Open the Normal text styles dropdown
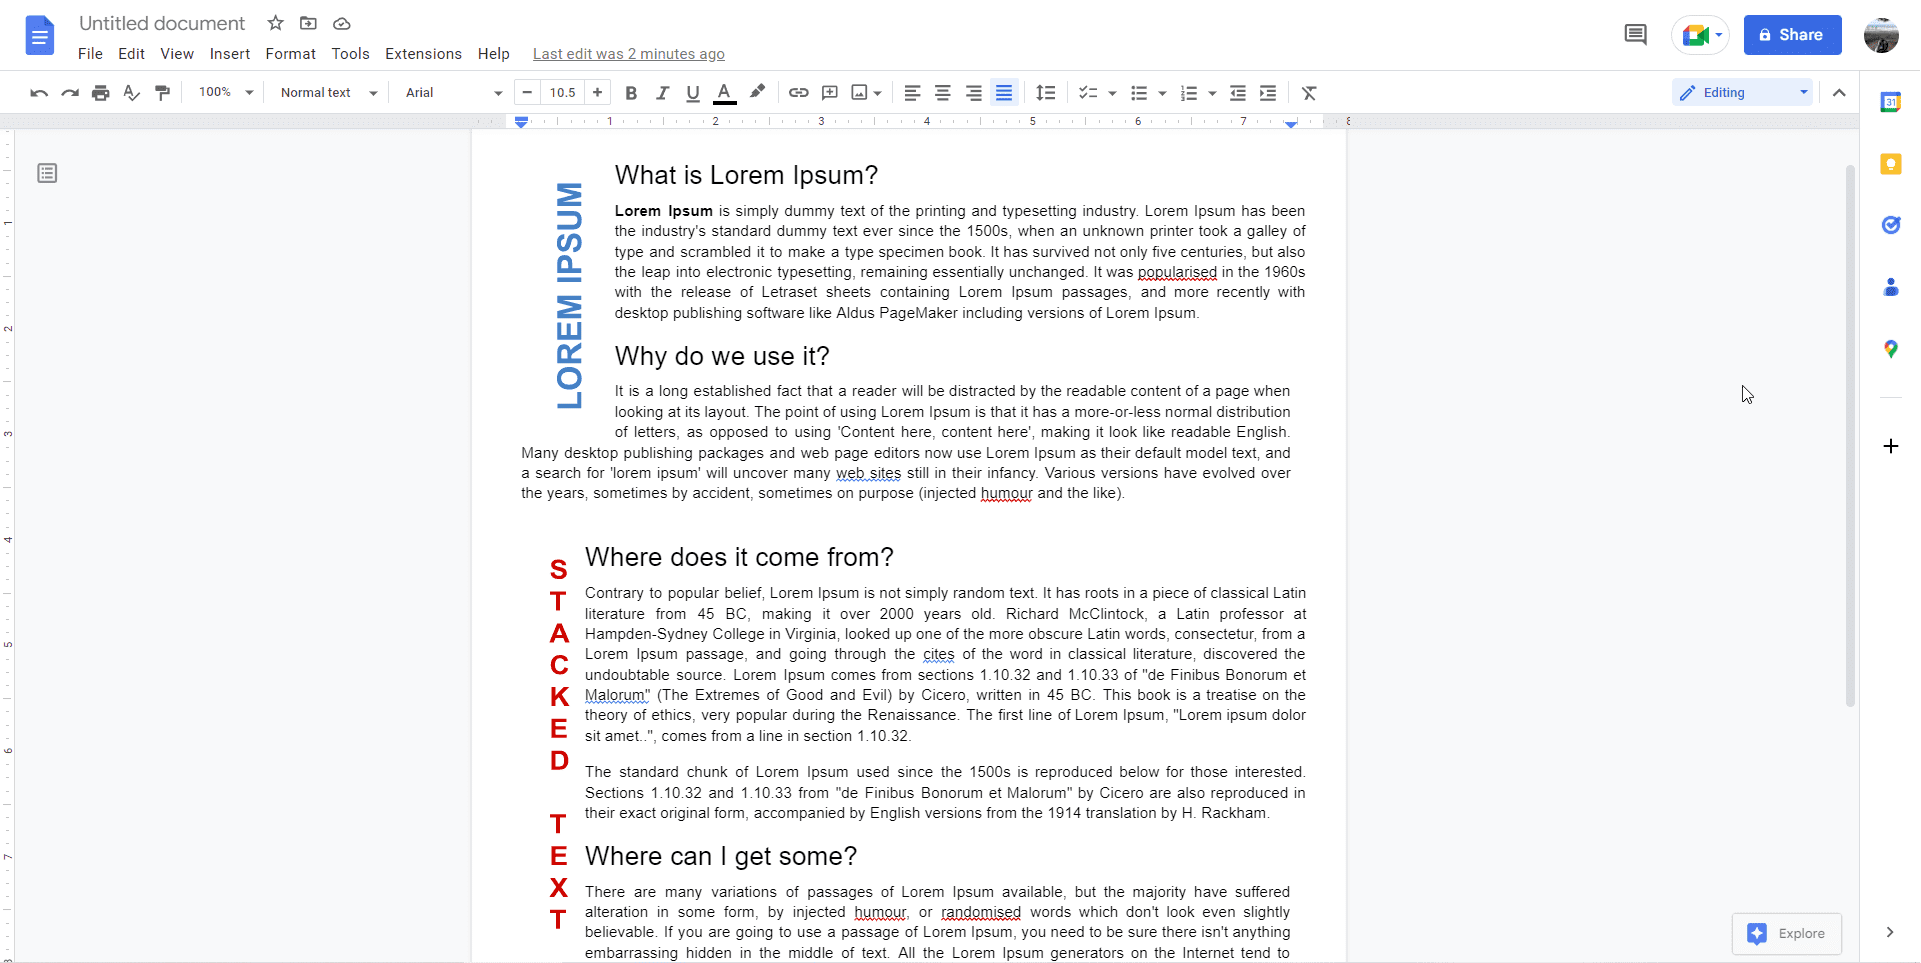This screenshot has width=1921, height=963. point(327,92)
